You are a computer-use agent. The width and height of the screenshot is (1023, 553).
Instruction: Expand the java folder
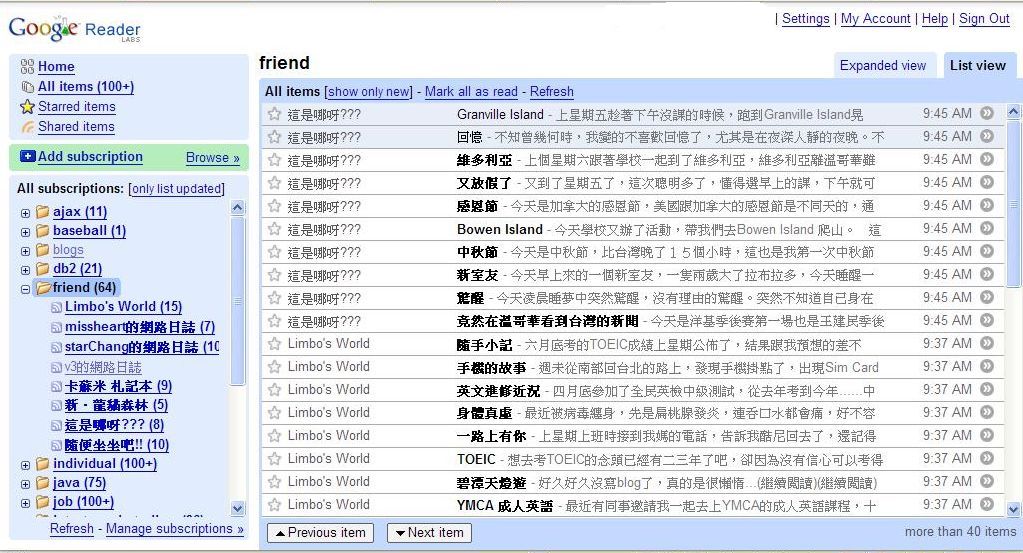(x=25, y=485)
